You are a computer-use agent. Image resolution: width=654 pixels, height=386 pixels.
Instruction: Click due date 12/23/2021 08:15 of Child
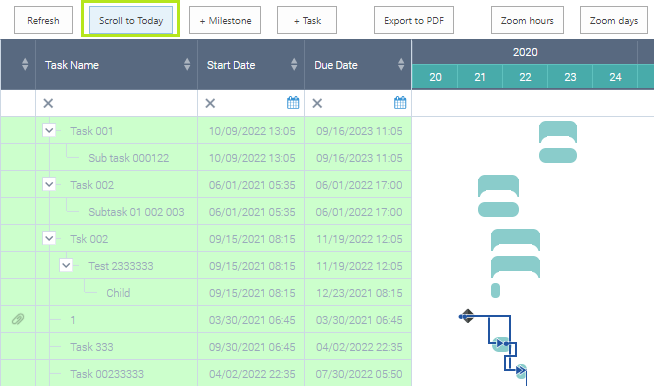pyautogui.click(x=359, y=293)
